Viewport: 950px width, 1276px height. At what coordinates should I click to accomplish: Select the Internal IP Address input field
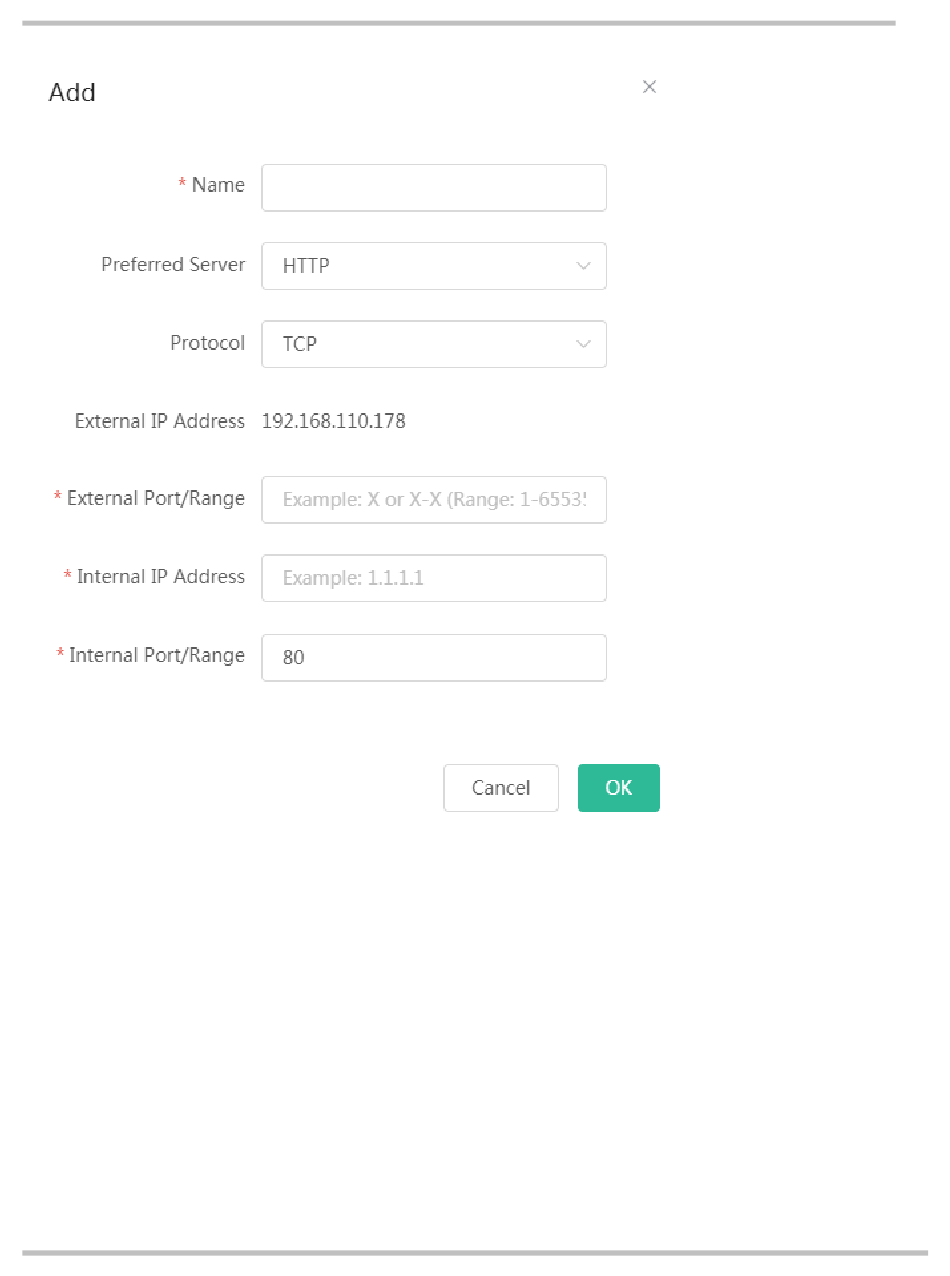coord(434,578)
